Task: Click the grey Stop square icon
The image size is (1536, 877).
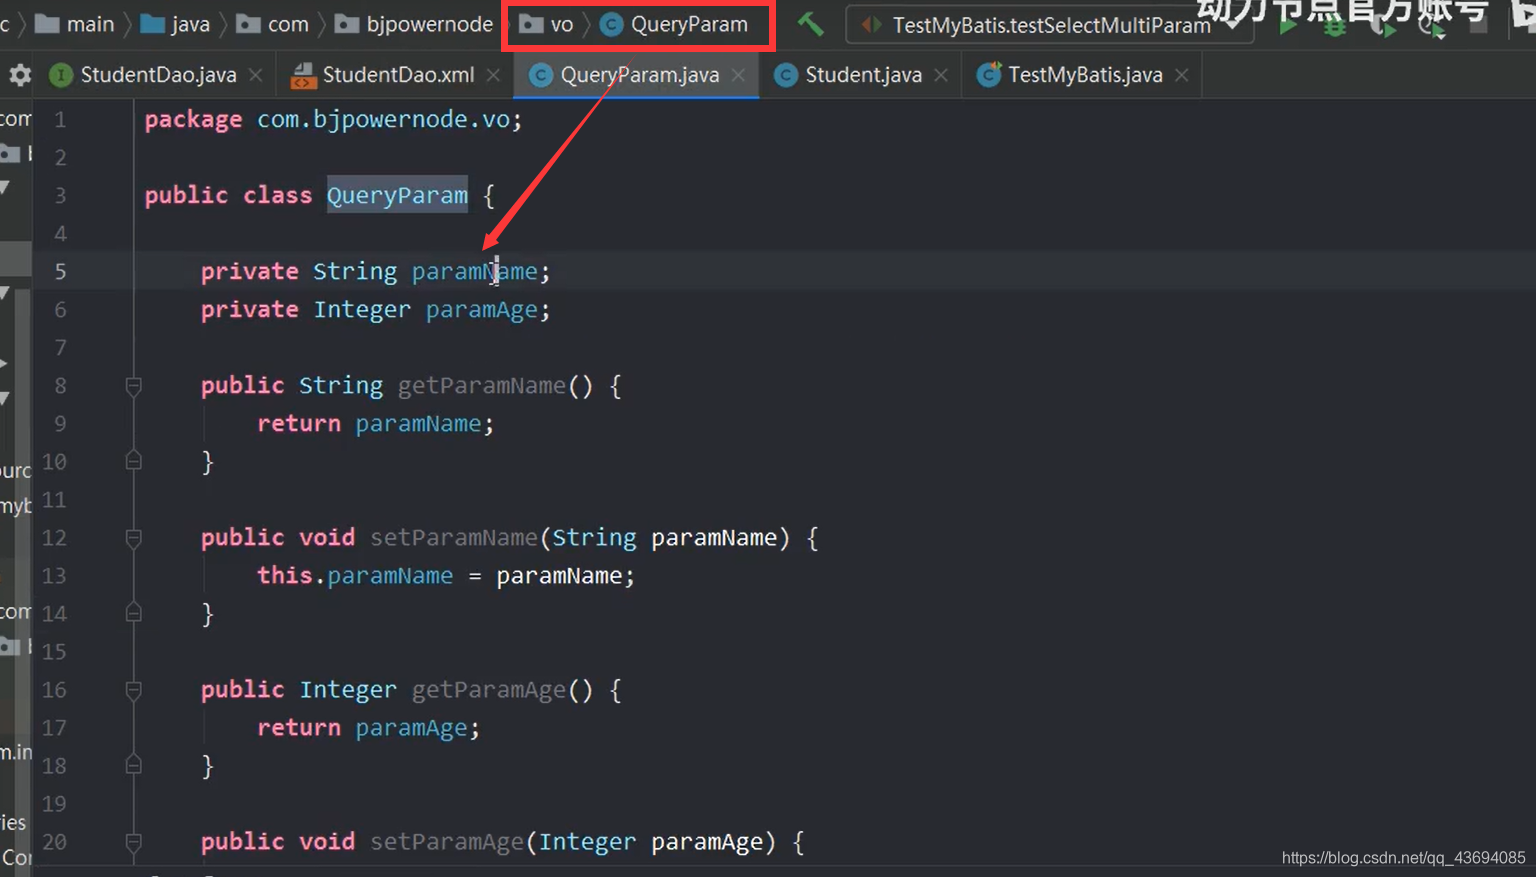Action: tap(1478, 26)
